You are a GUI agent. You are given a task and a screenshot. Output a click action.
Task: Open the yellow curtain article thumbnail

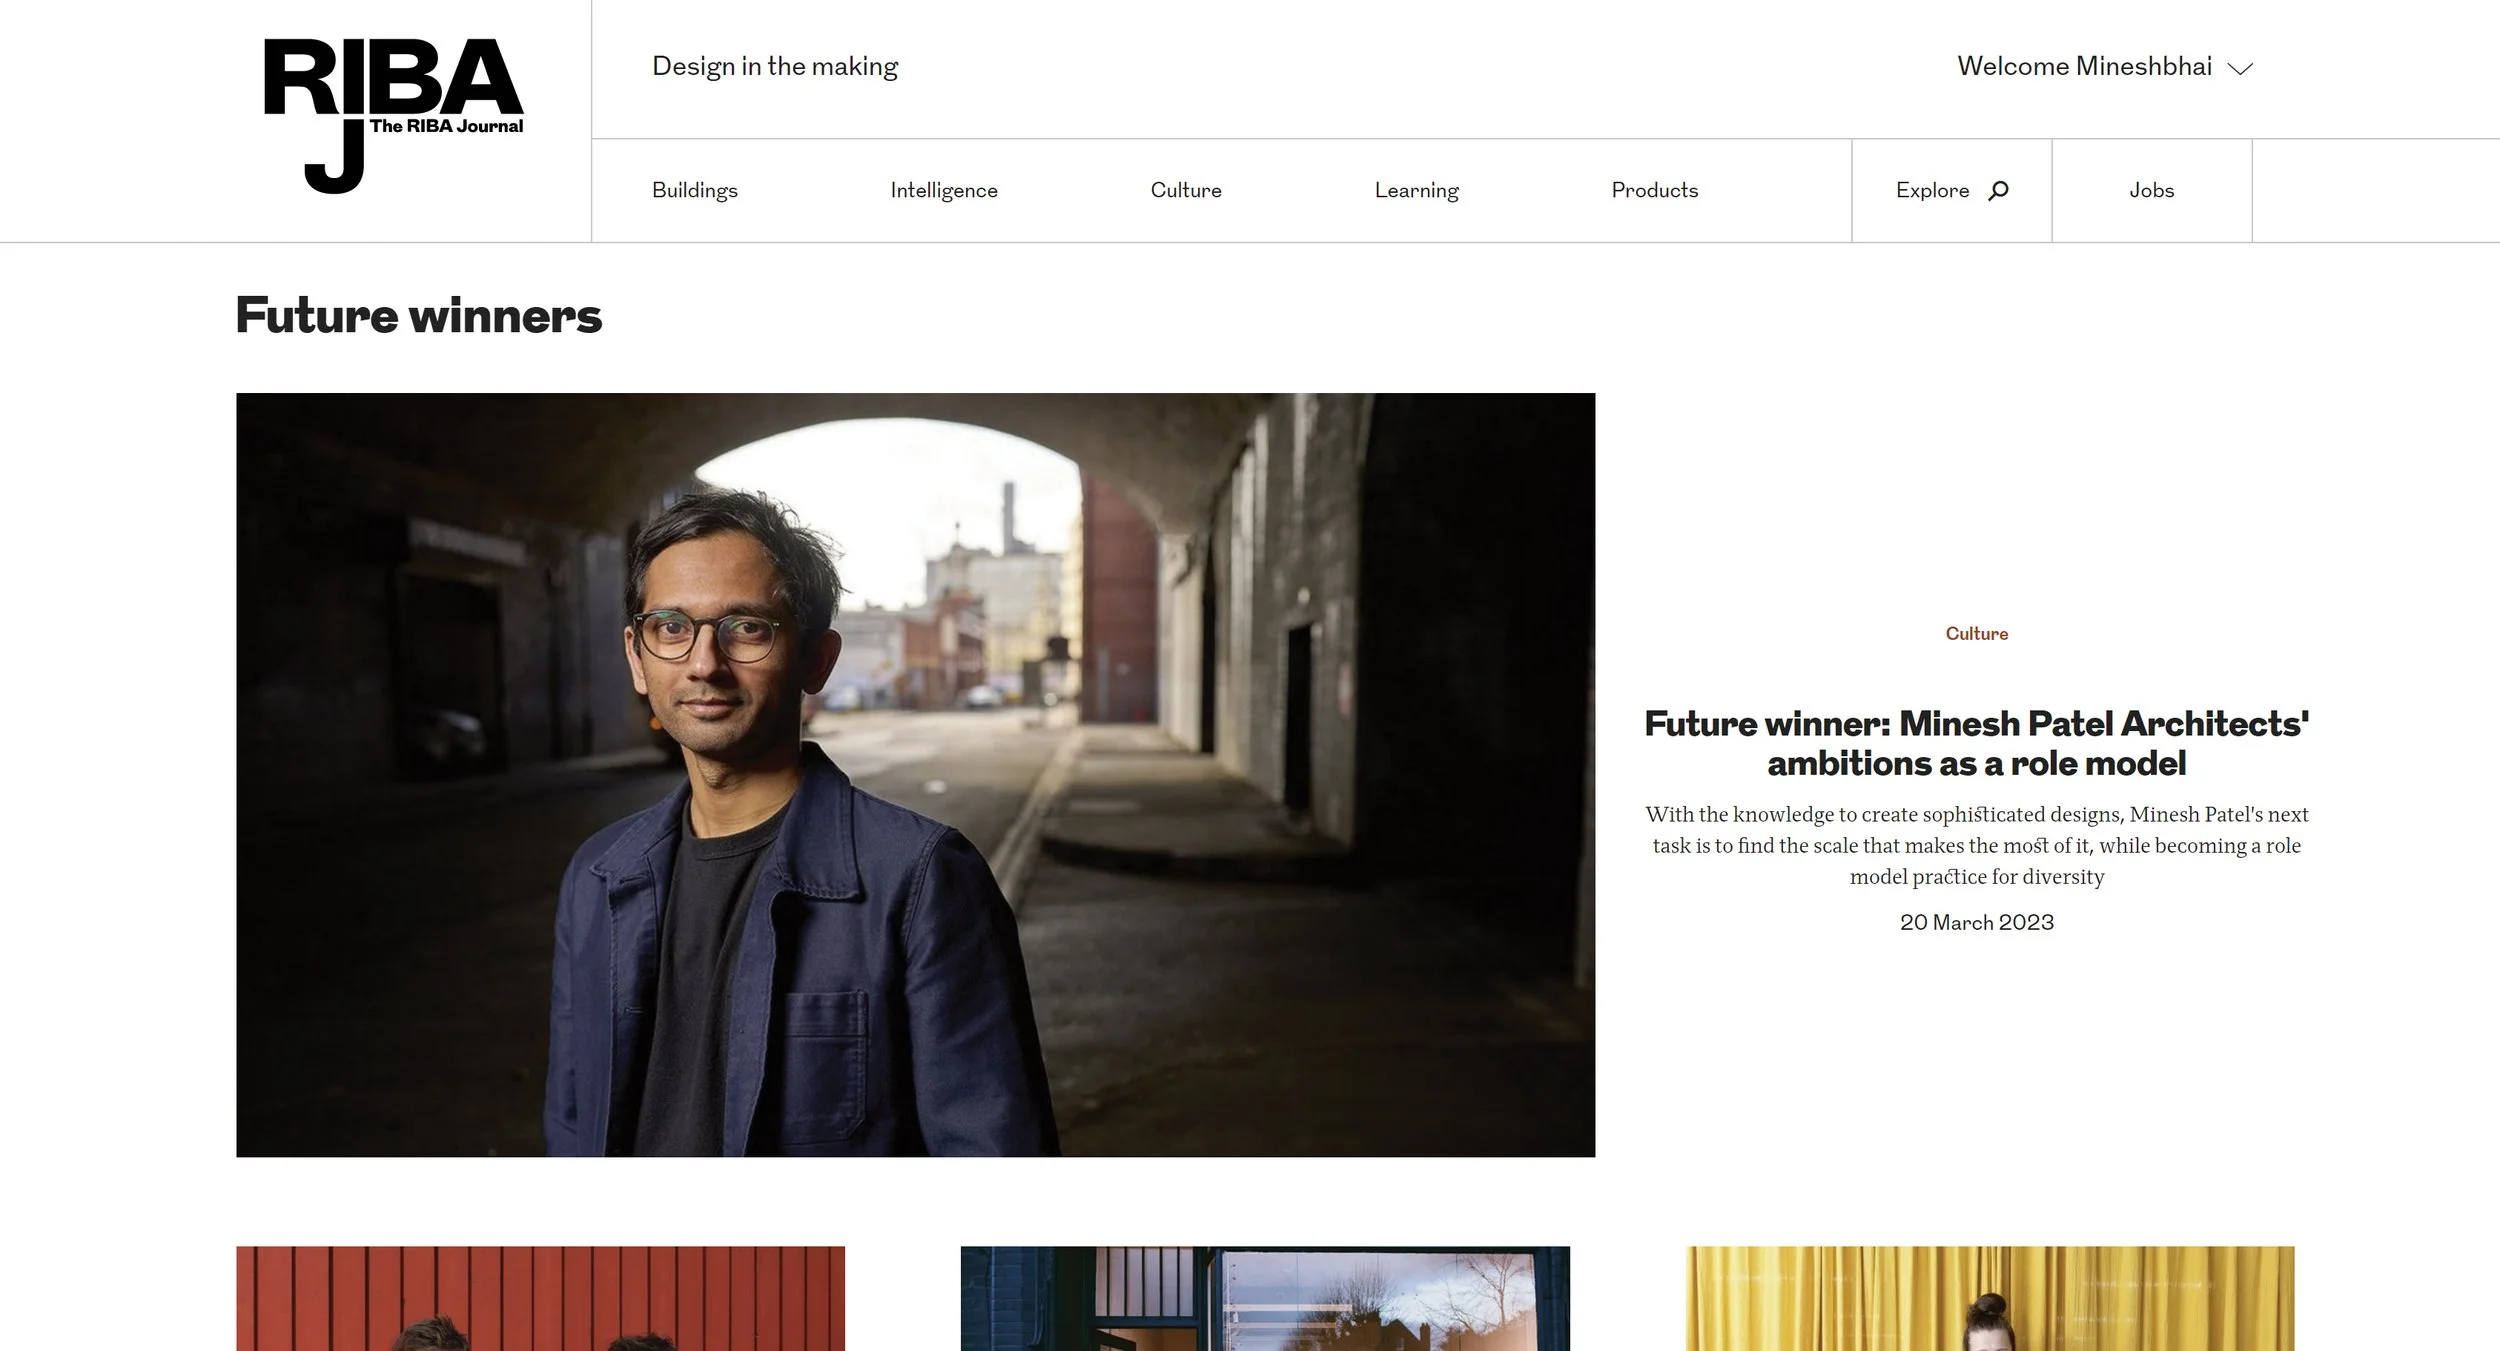coord(1989,1298)
